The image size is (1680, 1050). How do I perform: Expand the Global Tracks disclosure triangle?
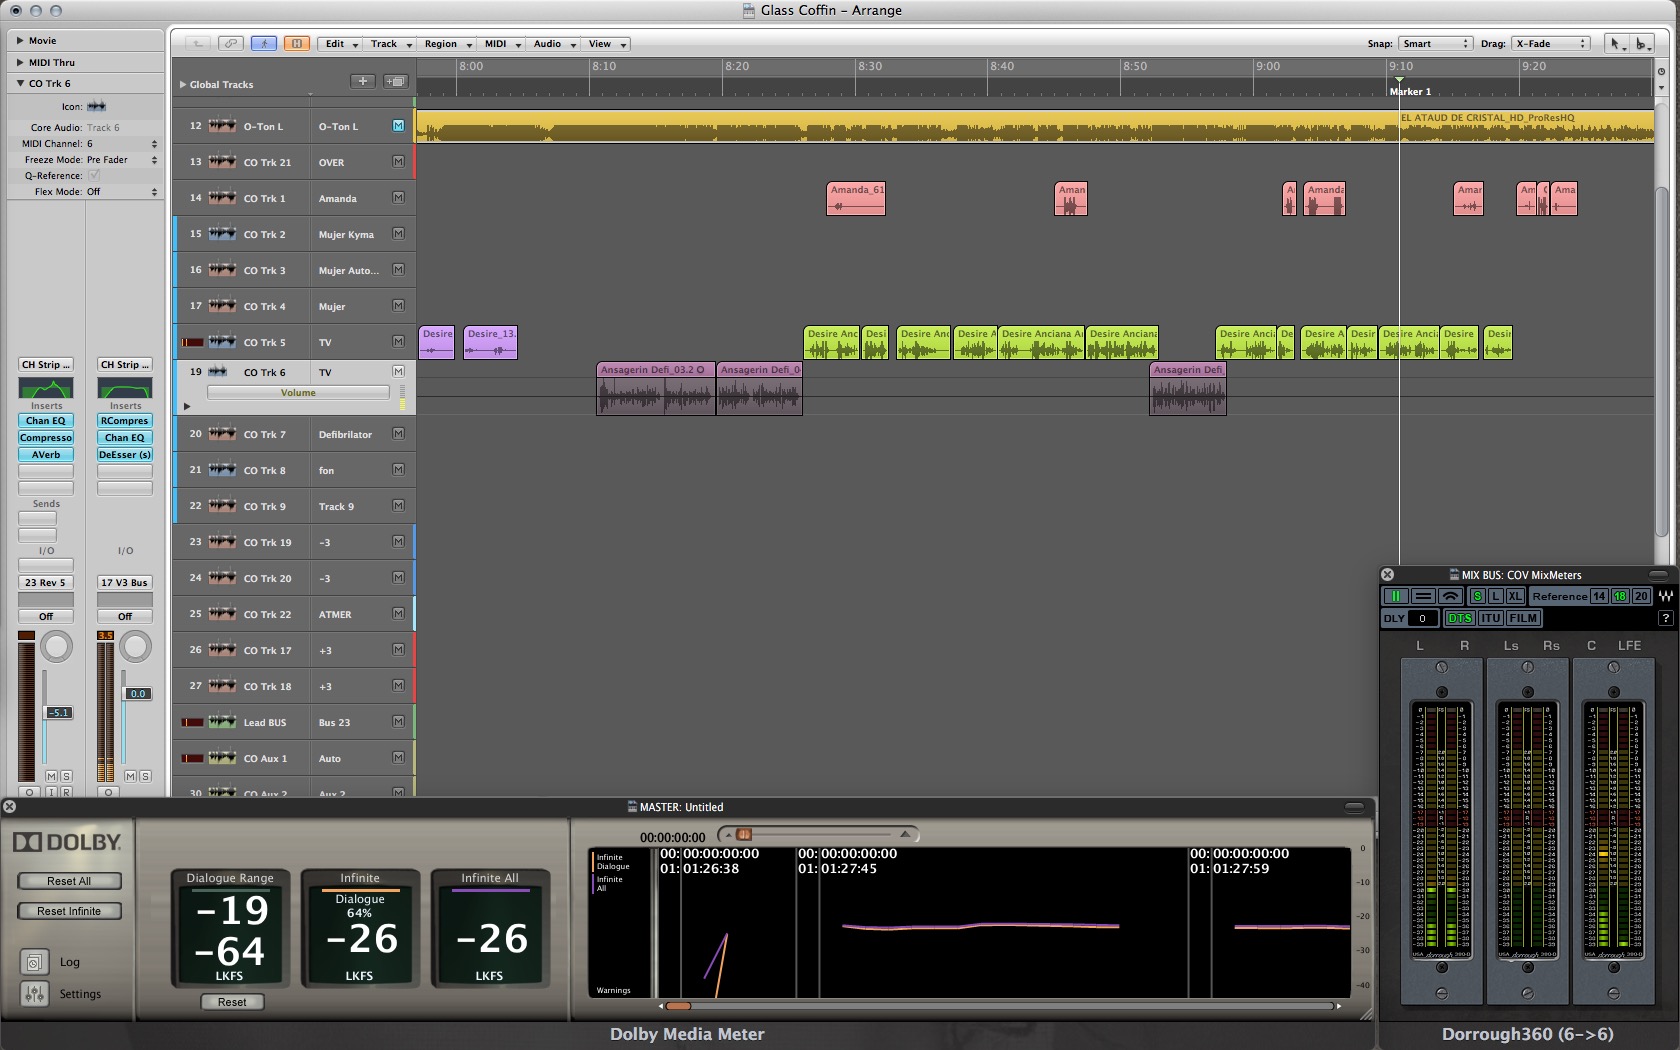182,84
